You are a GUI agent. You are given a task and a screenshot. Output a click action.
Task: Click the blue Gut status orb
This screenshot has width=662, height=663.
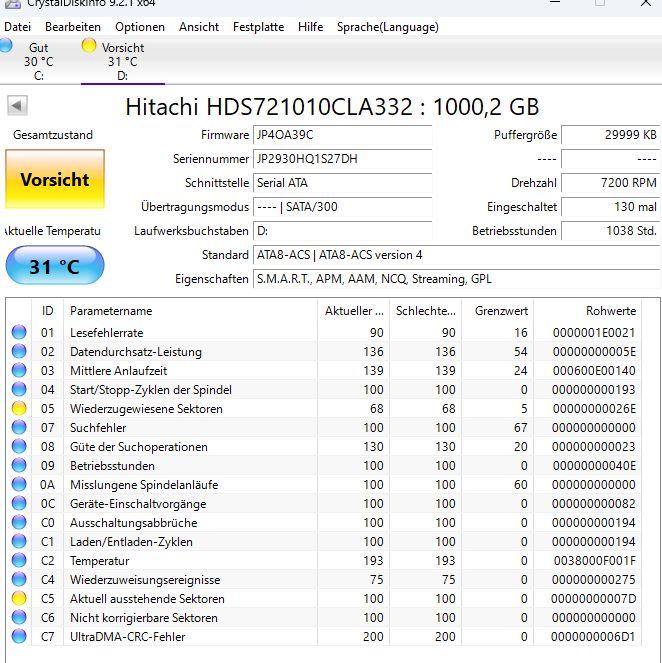5,45
